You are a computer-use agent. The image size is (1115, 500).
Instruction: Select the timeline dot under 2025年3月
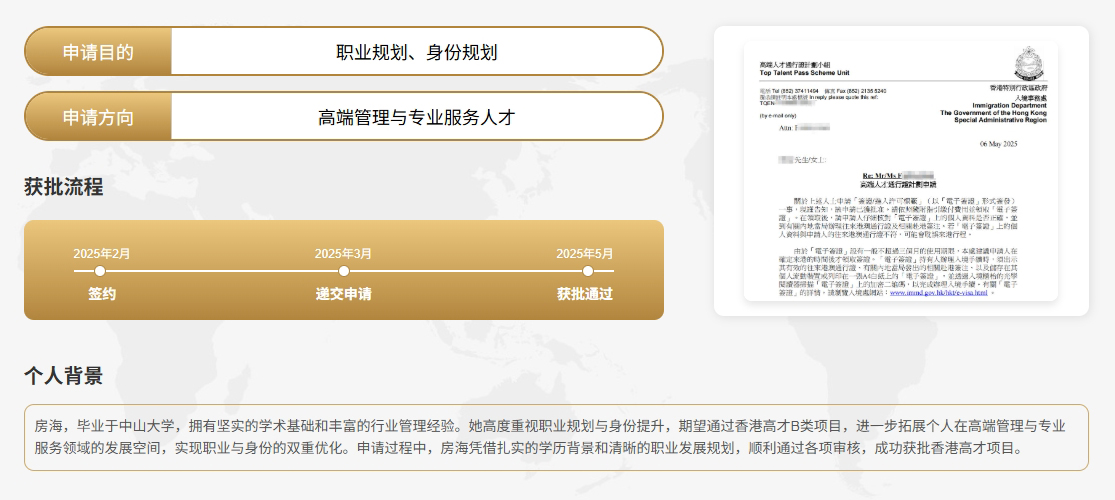pyautogui.click(x=344, y=271)
